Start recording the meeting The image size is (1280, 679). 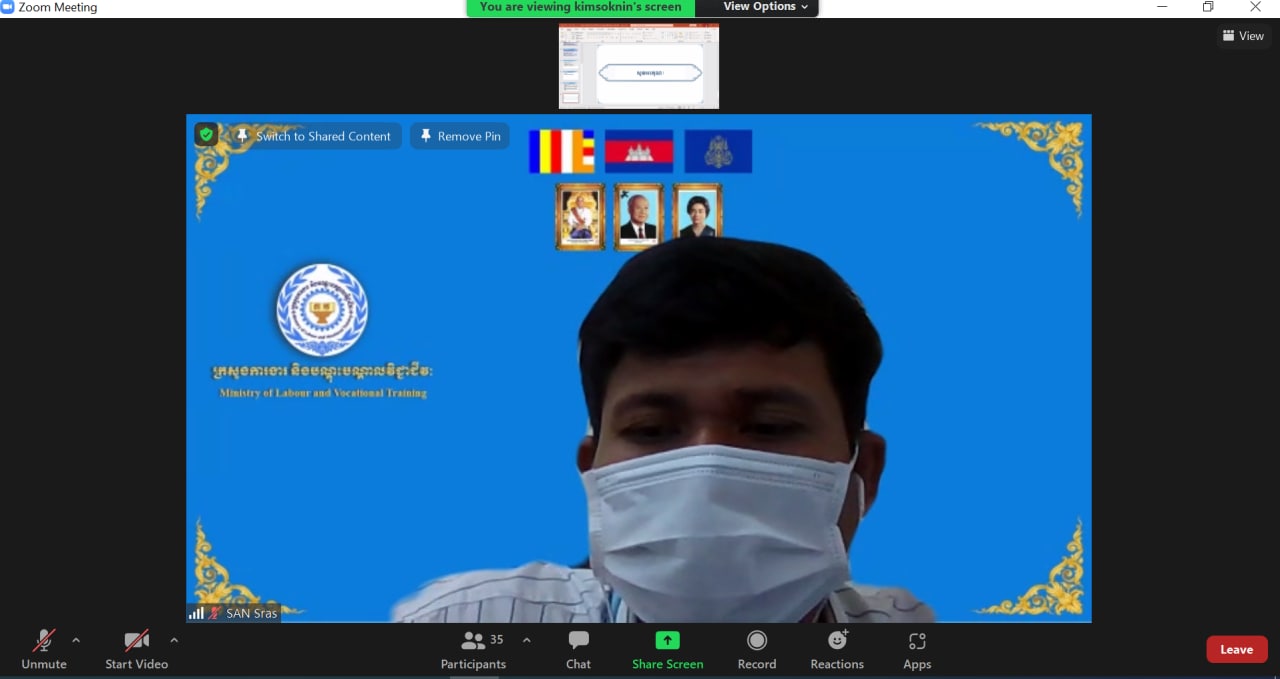point(757,641)
